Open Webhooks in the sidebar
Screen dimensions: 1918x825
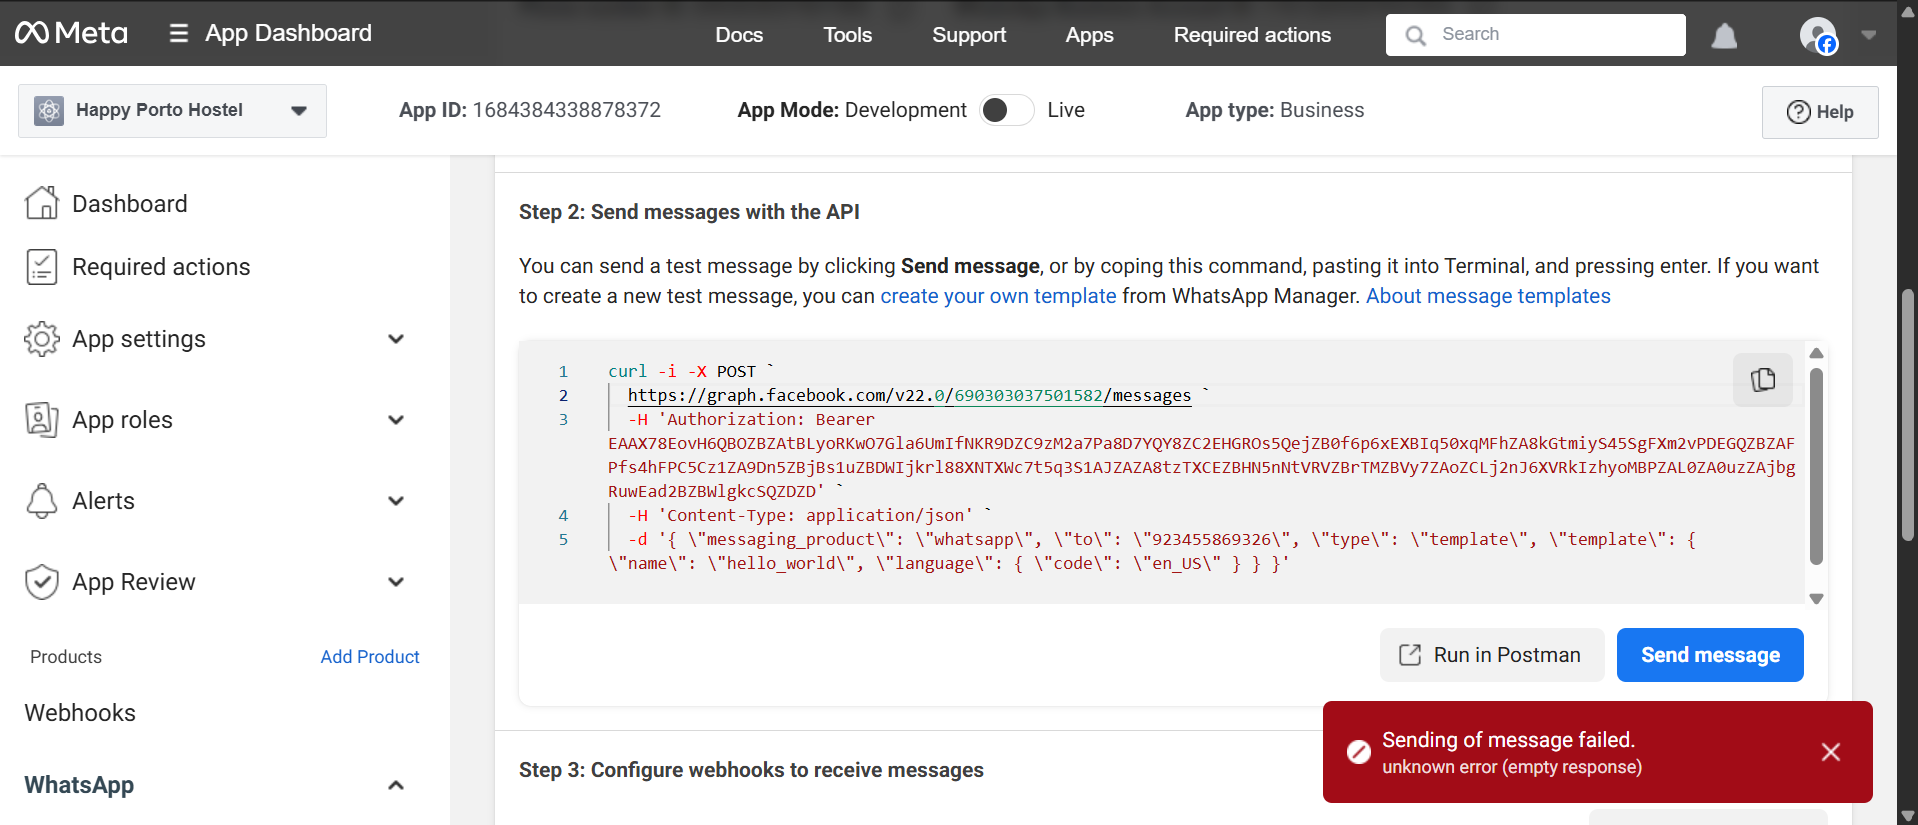point(80,713)
